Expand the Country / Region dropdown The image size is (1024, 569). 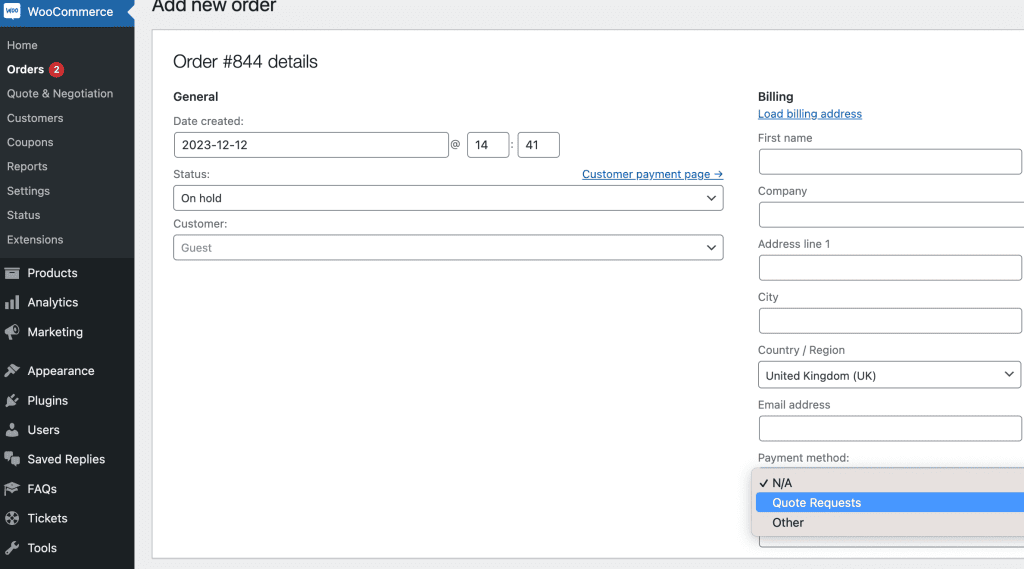(x=889, y=375)
